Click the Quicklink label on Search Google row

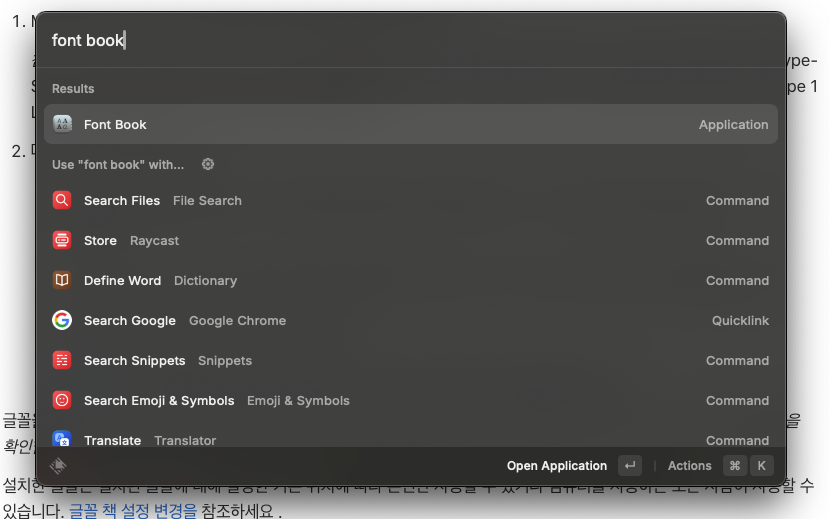pos(740,321)
